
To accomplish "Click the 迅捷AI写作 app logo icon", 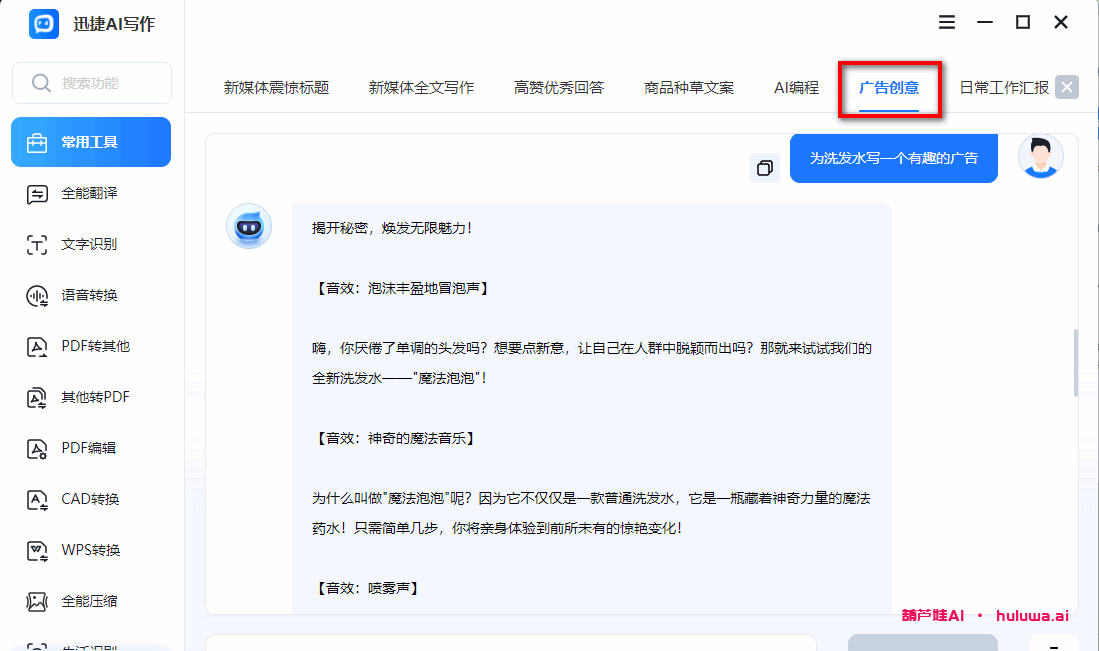I will pos(43,24).
